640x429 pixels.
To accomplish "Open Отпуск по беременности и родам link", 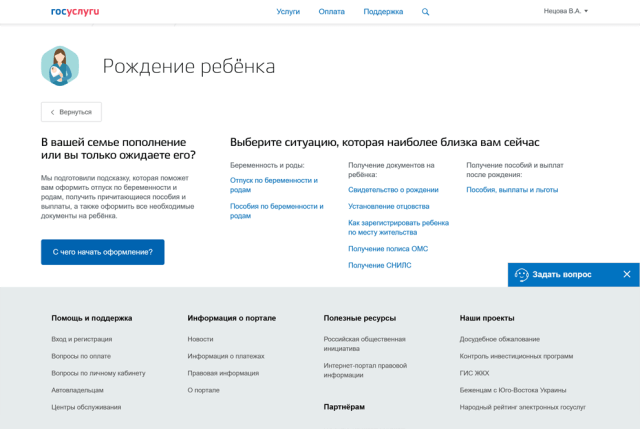I will pos(274,185).
